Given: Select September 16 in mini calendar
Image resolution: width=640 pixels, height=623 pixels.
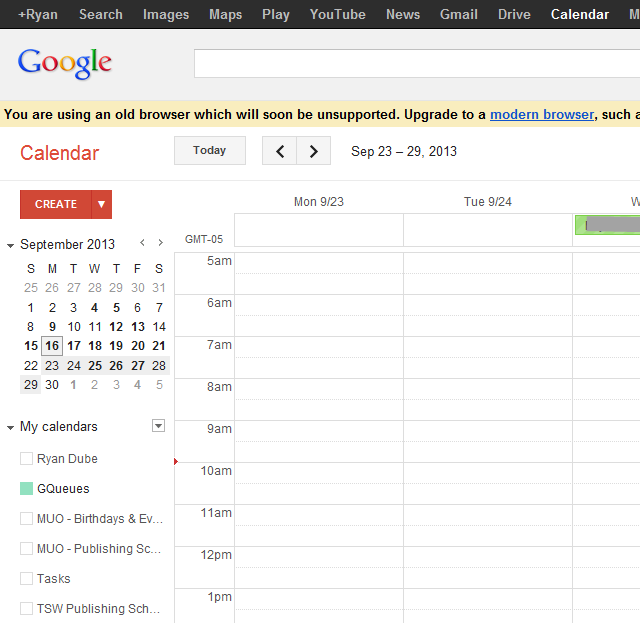Looking at the screenshot, I should coord(52,346).
